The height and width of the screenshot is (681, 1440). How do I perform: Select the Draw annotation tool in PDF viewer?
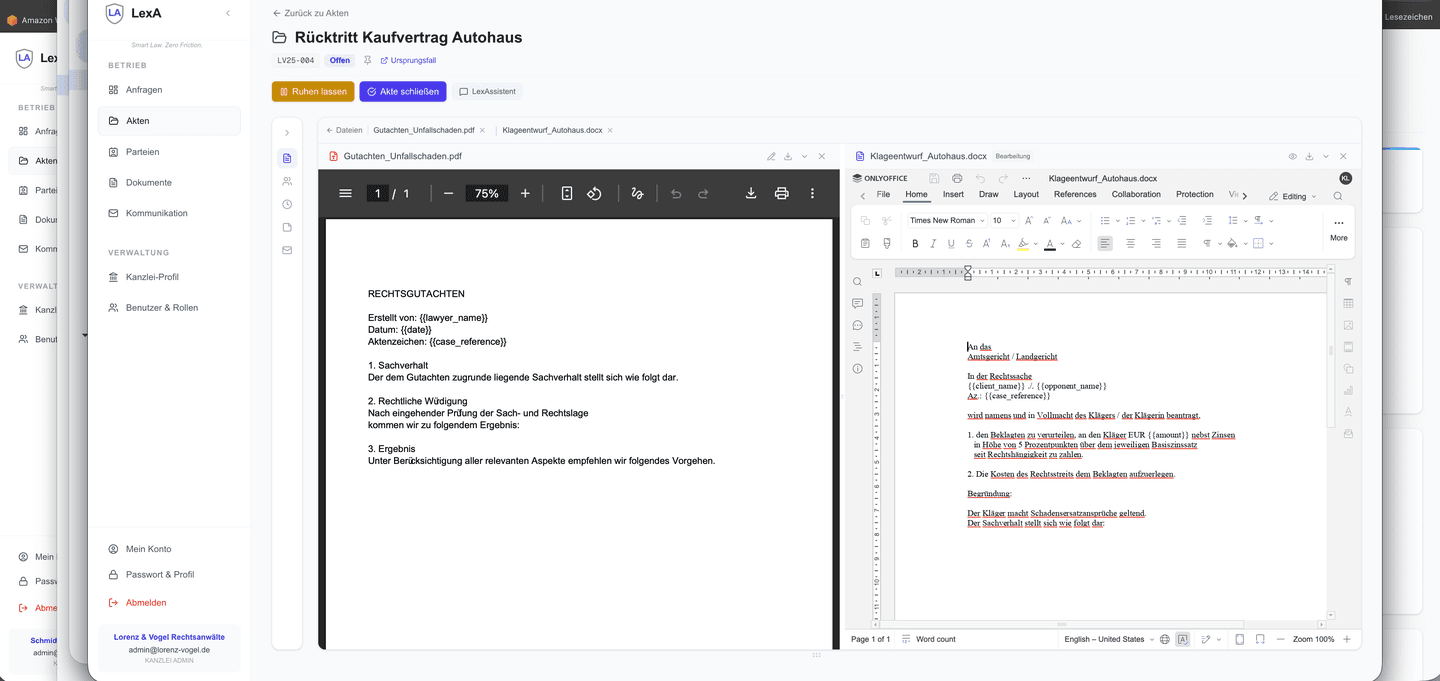(637, 193)
